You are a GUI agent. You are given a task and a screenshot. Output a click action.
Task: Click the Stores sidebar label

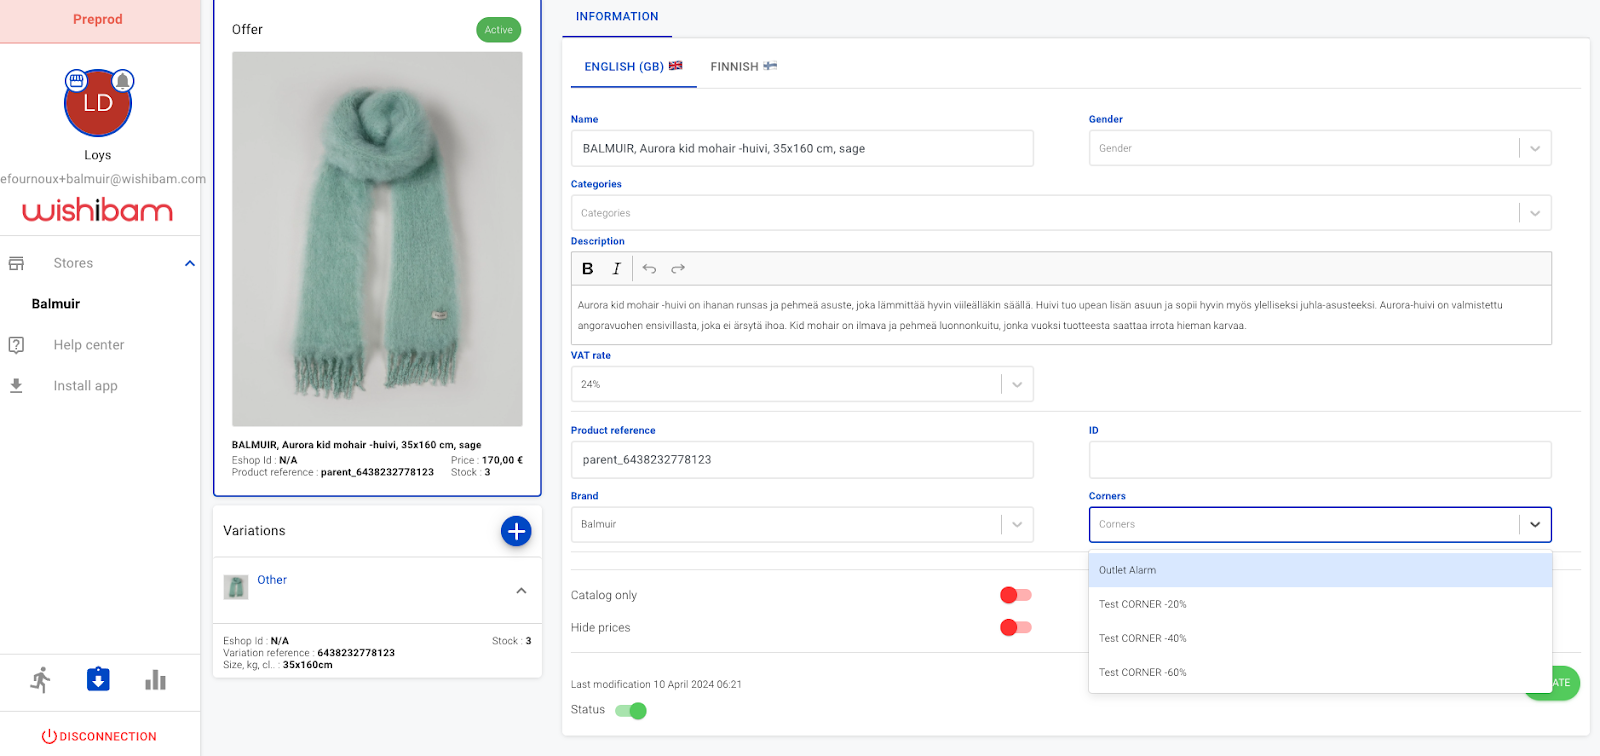[73, 263]
